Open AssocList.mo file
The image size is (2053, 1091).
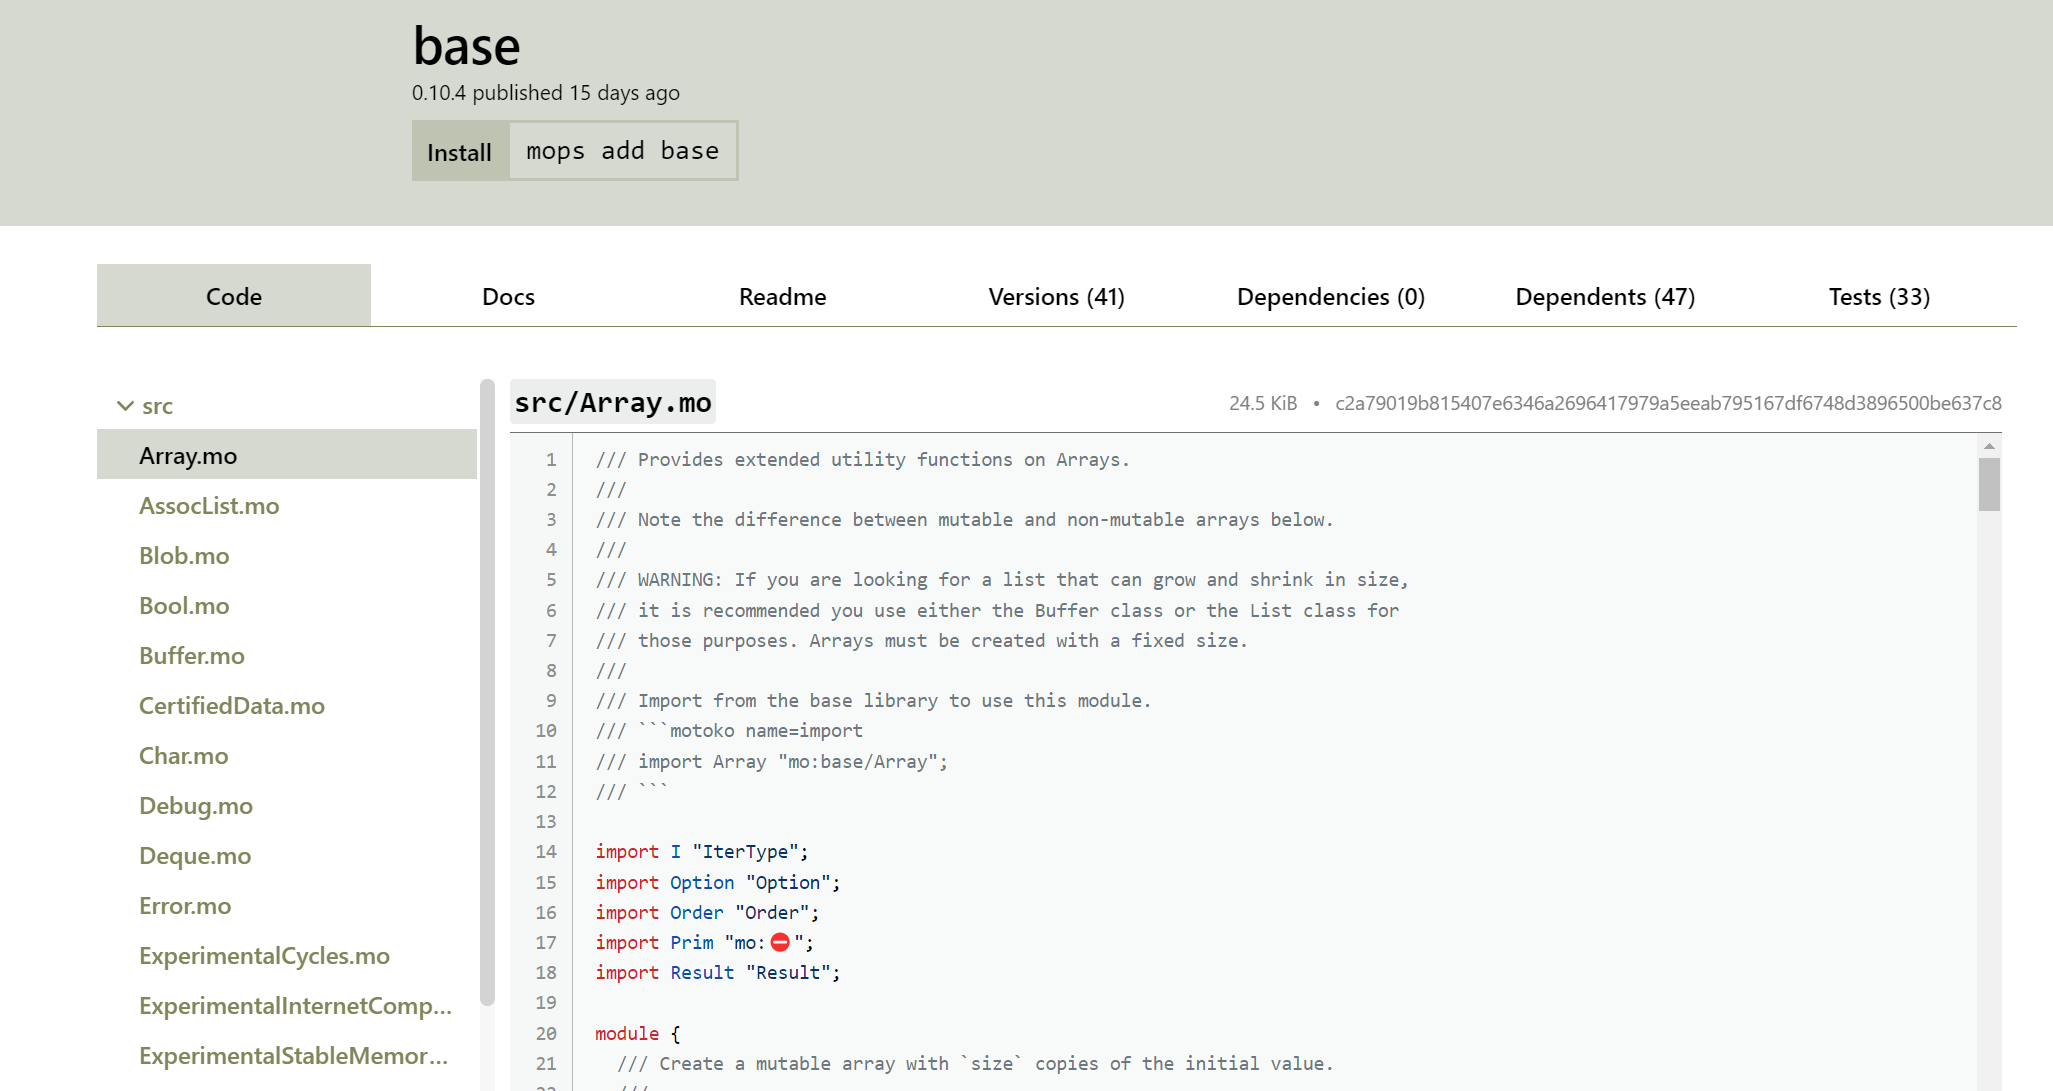point(209,506)
